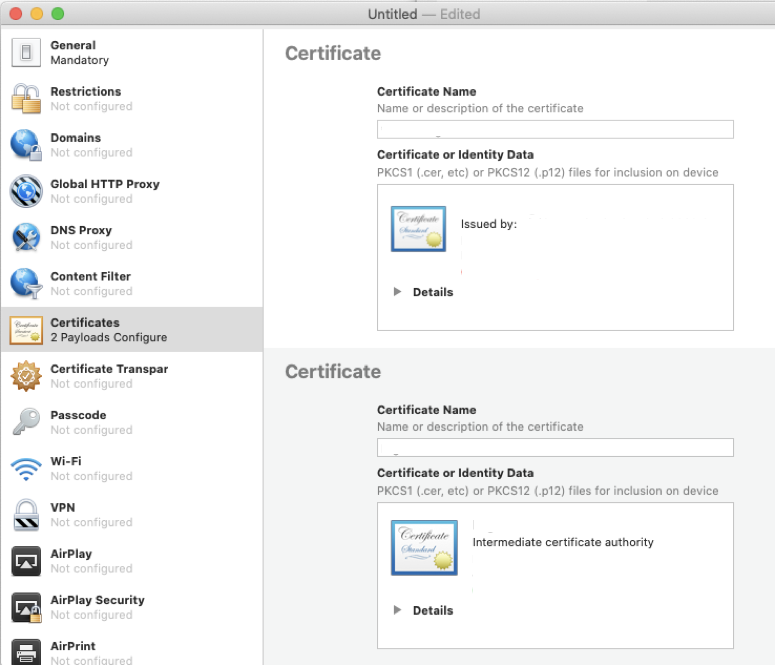Close the Untitled window with red button
The width and height of the screenshot is (775, 665).
[16, 14]
